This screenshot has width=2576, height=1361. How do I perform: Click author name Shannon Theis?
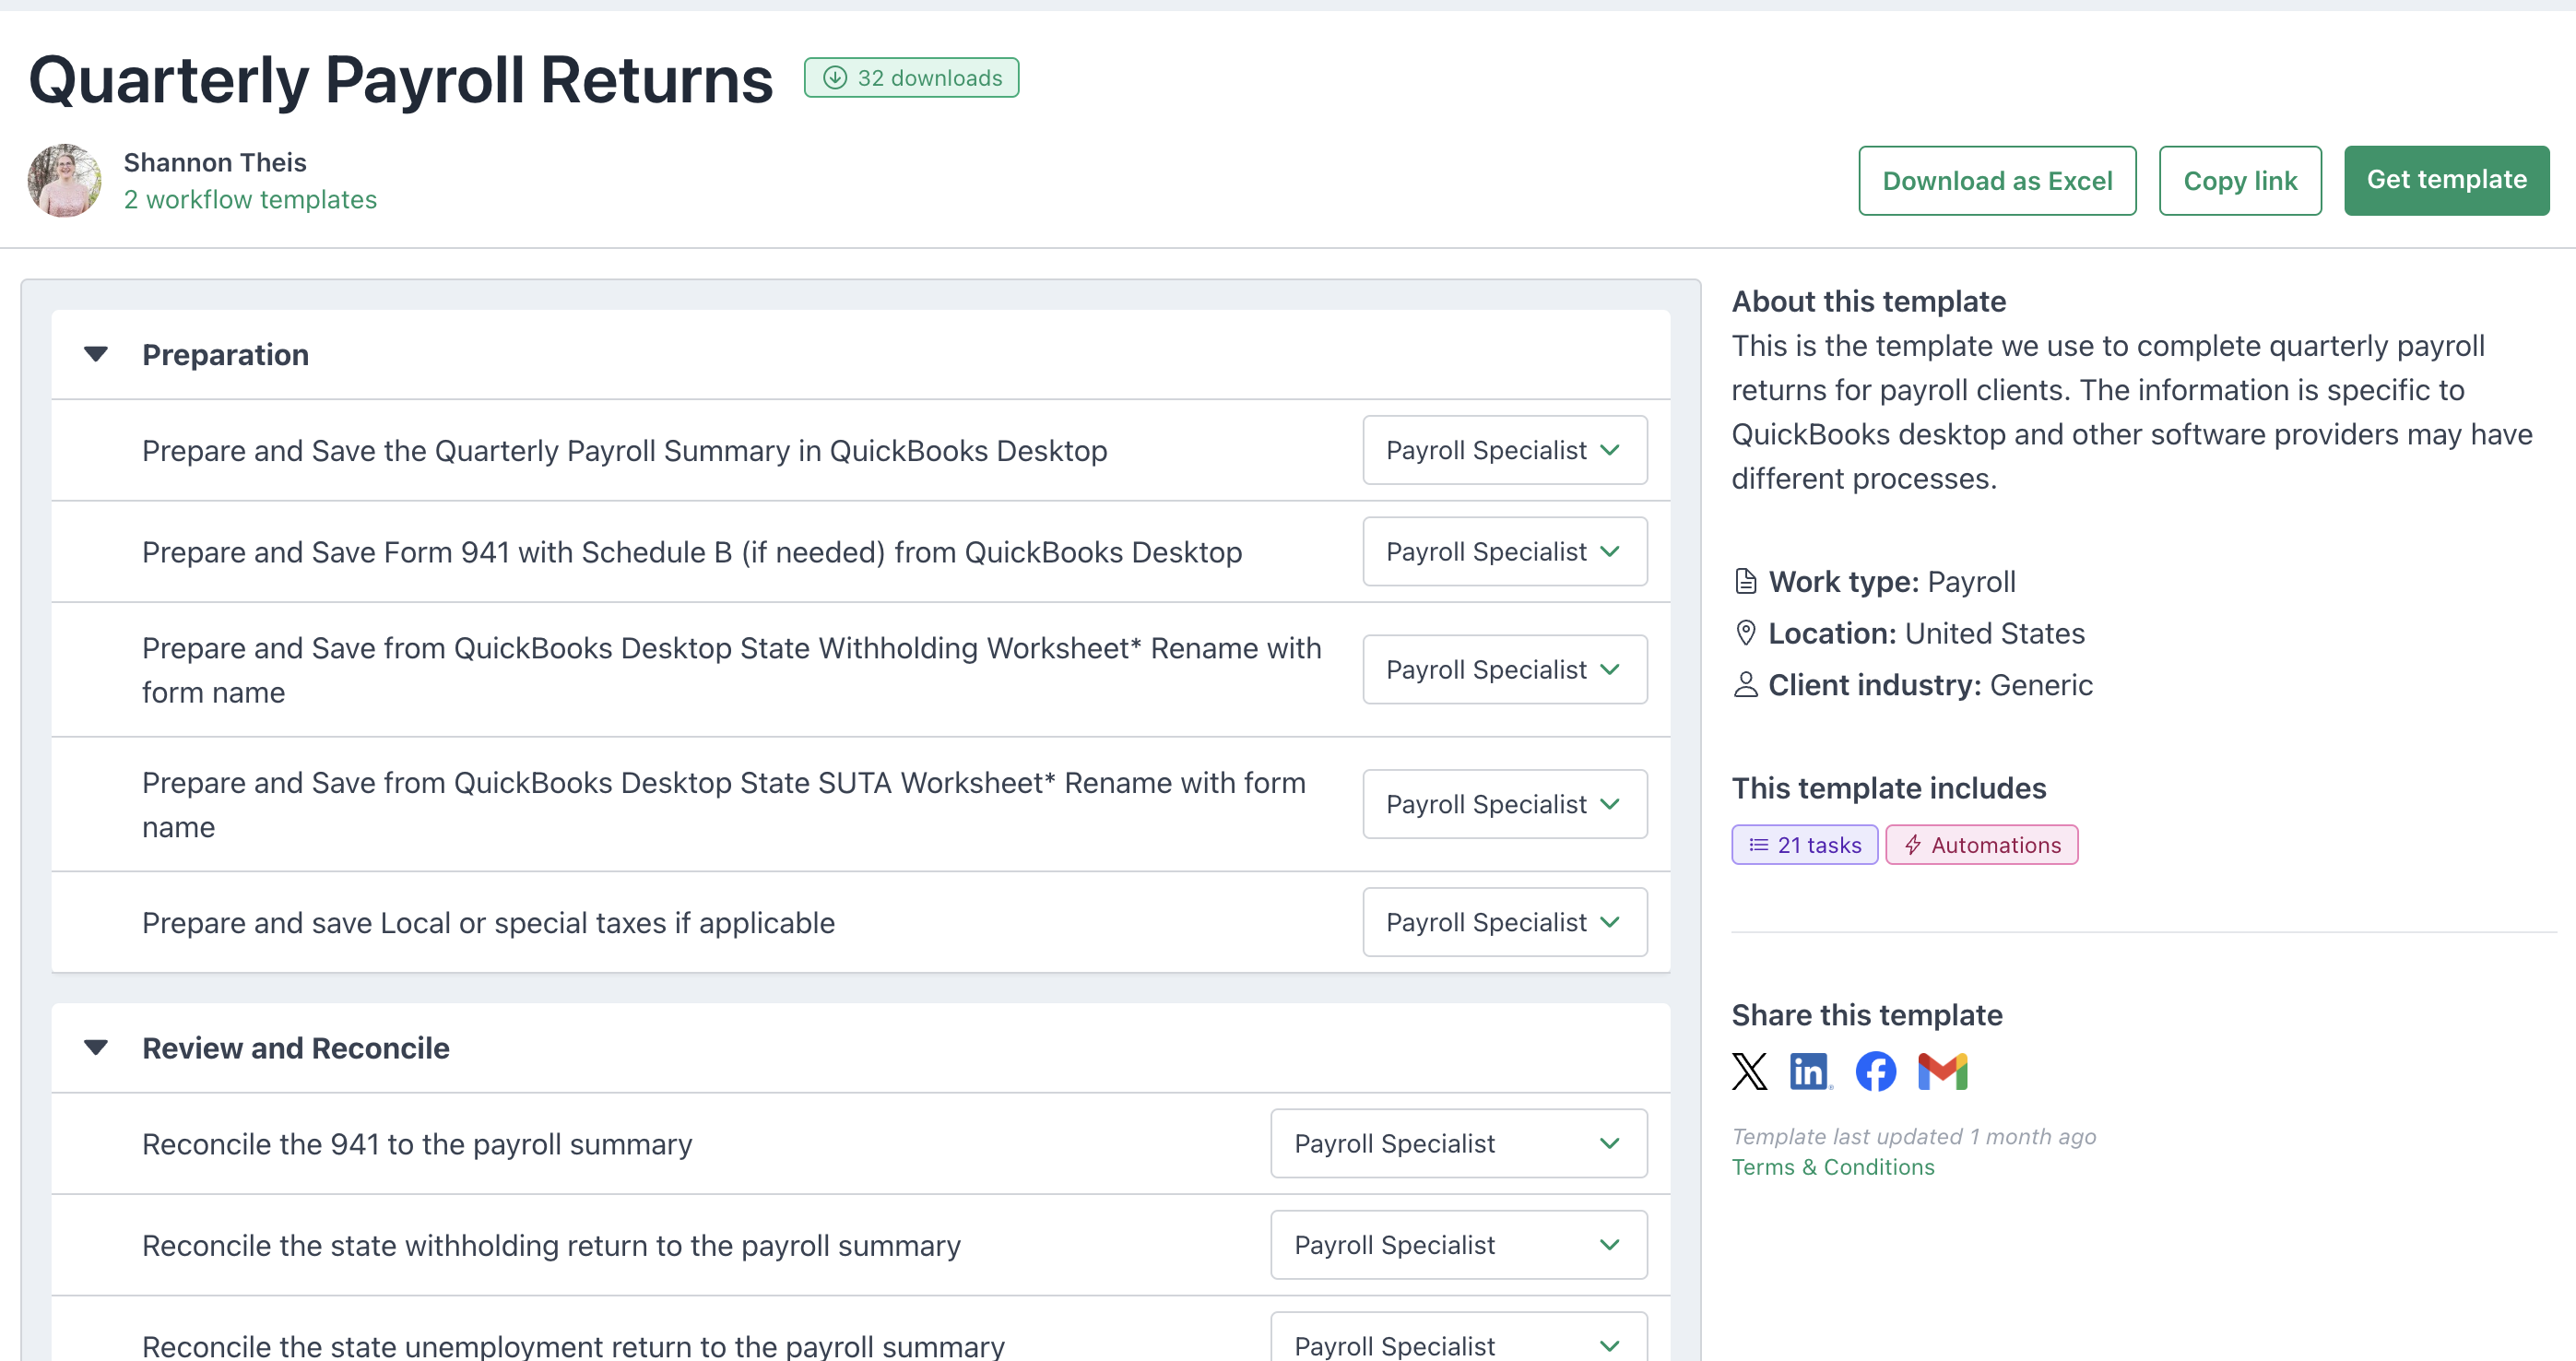point(215,162)
